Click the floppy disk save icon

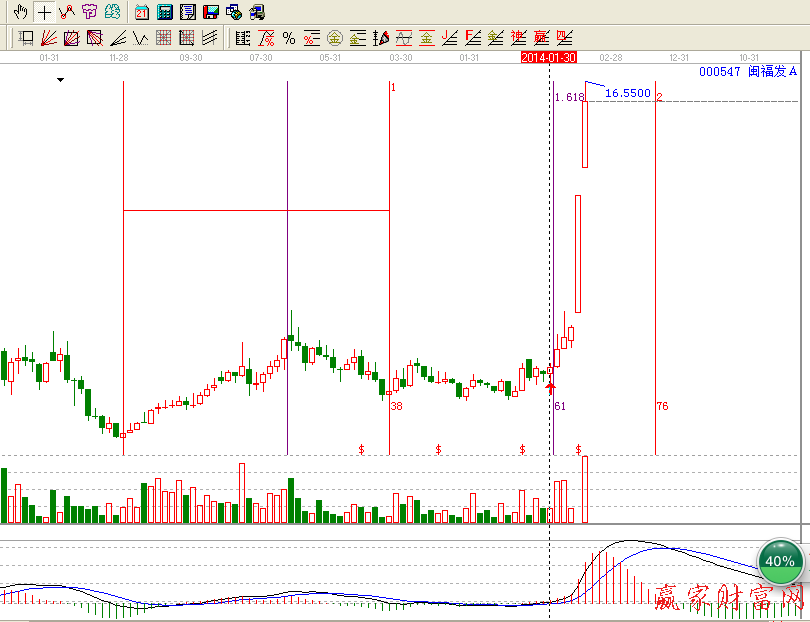[210, 12]
